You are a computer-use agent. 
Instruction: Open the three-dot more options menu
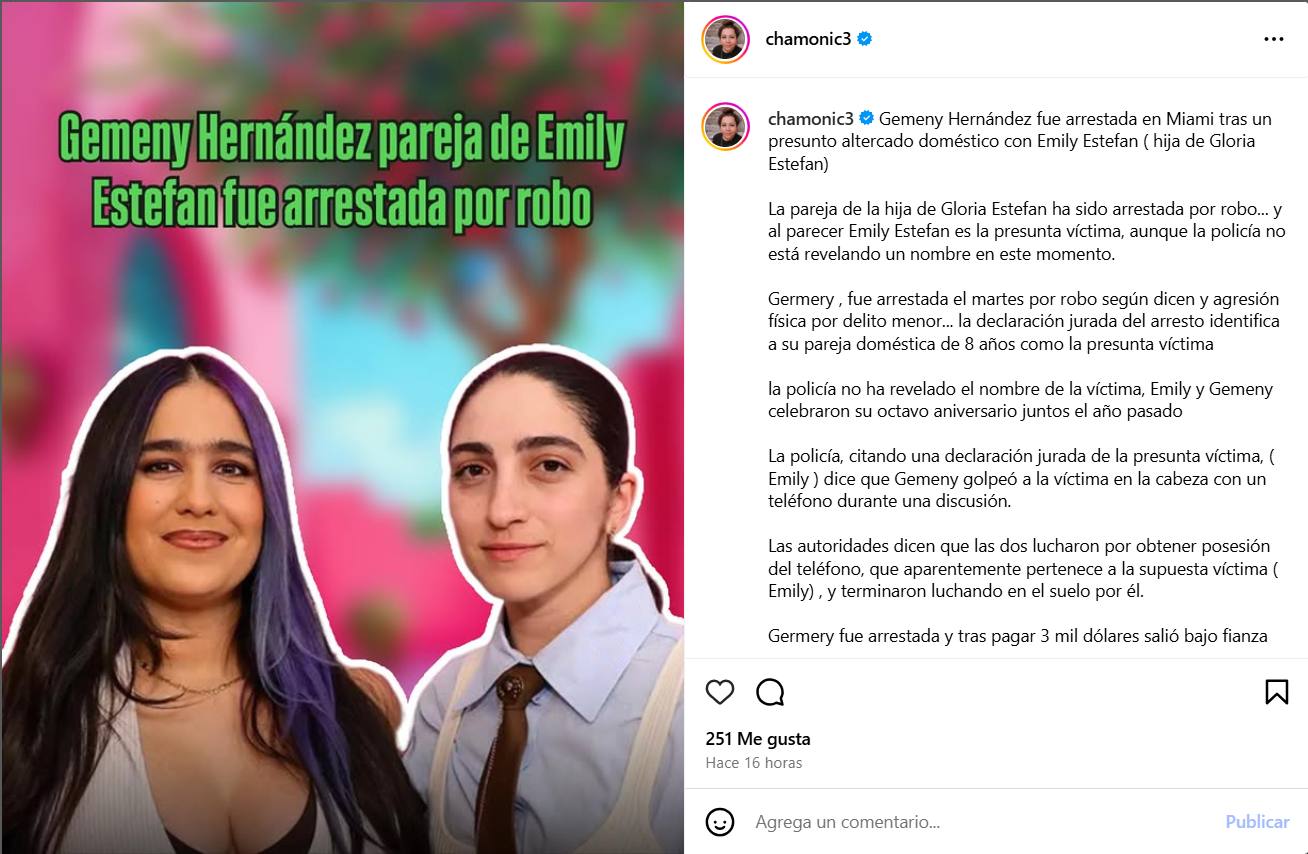pos(1273,39)
